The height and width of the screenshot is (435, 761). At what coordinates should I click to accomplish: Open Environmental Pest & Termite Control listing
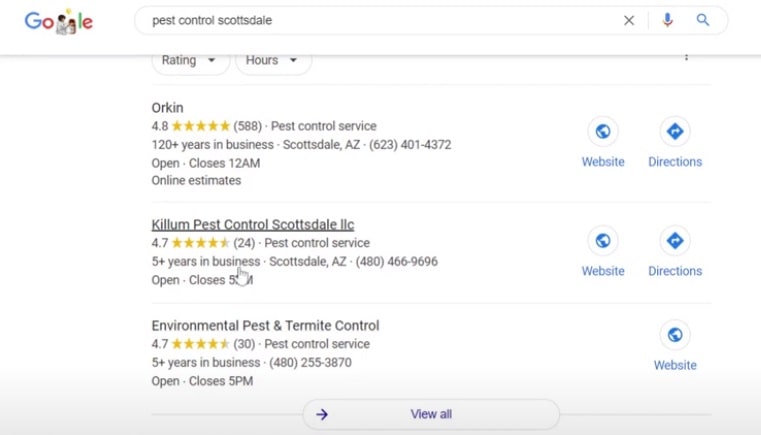265,325
